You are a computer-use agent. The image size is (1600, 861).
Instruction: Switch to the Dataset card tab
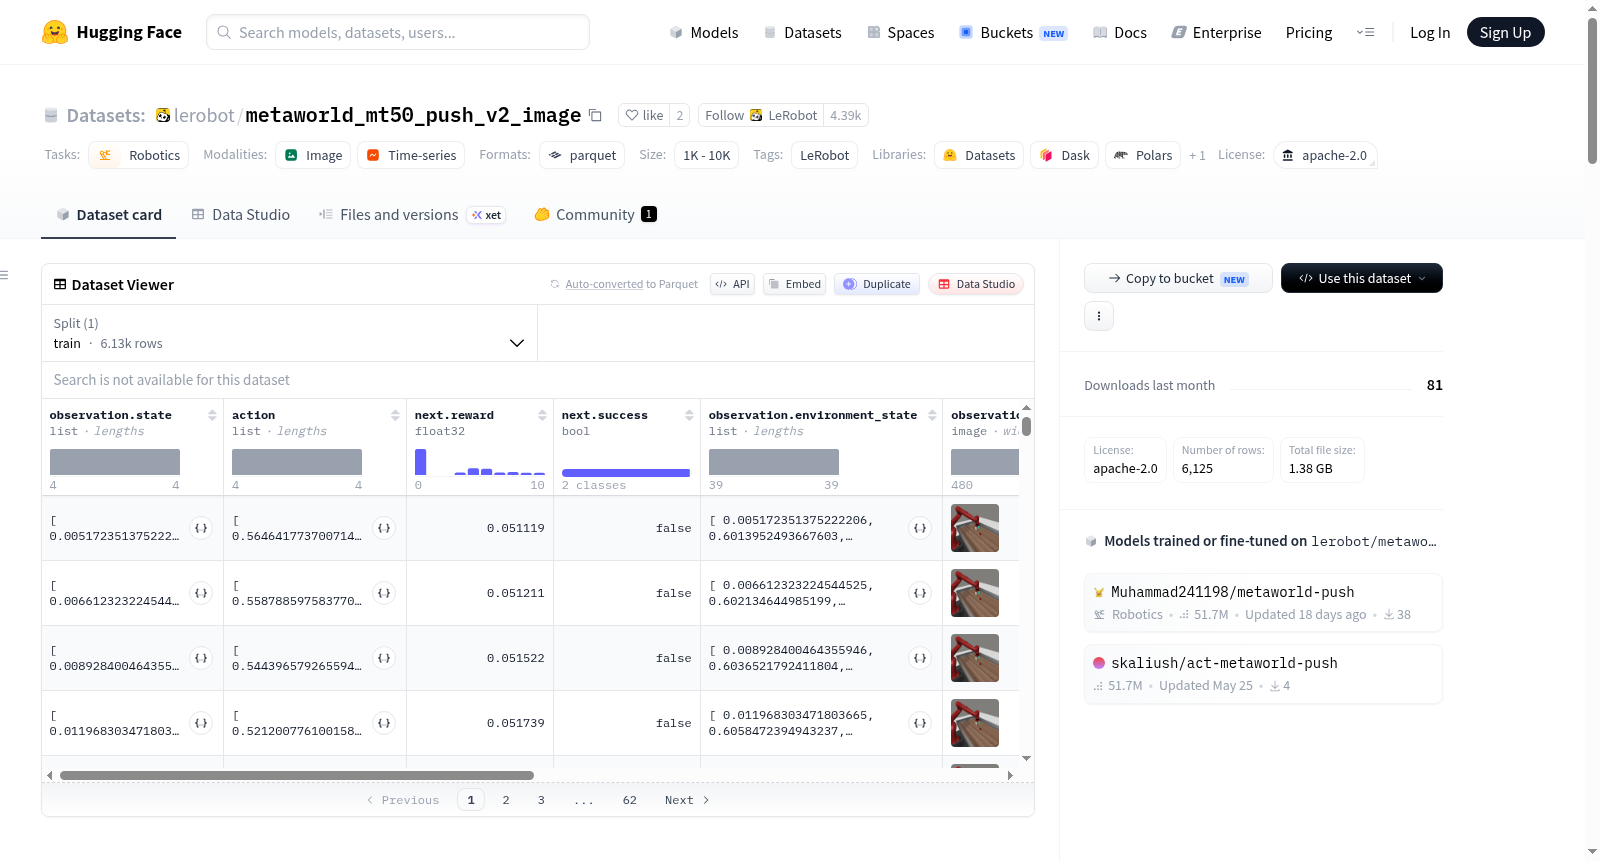point(109,215)
